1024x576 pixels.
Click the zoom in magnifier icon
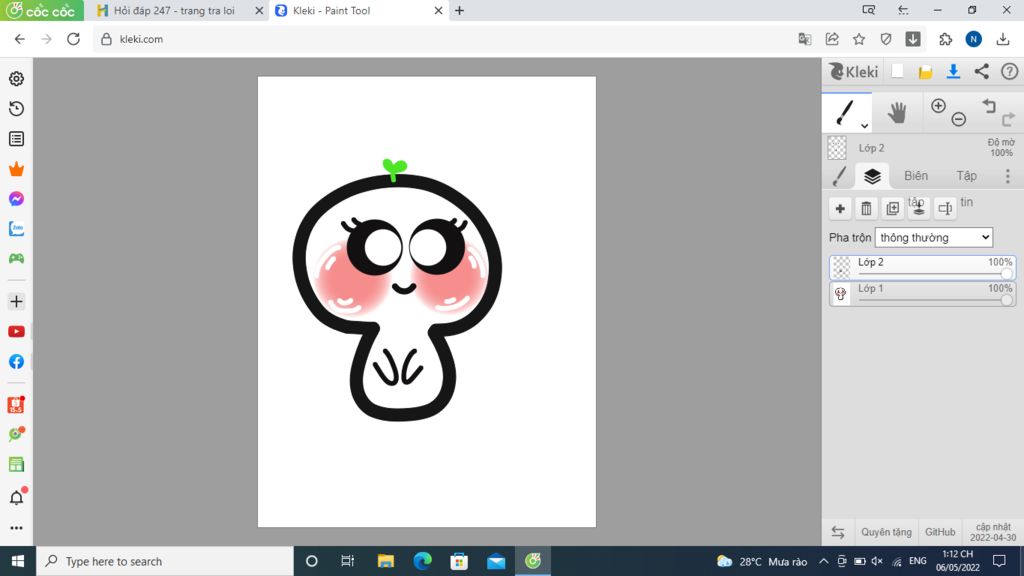click(938, 106)
